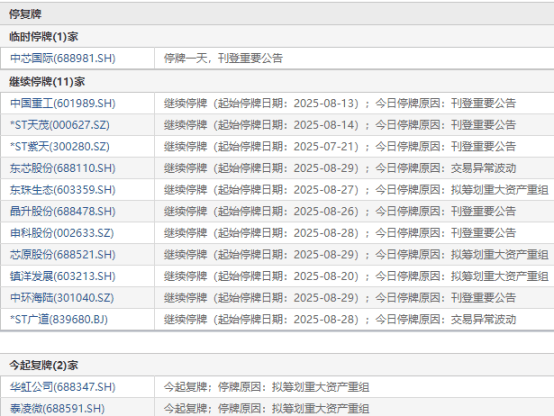Click the 临时停牌(1)家 group heading
554x416 pixels.
43,36
